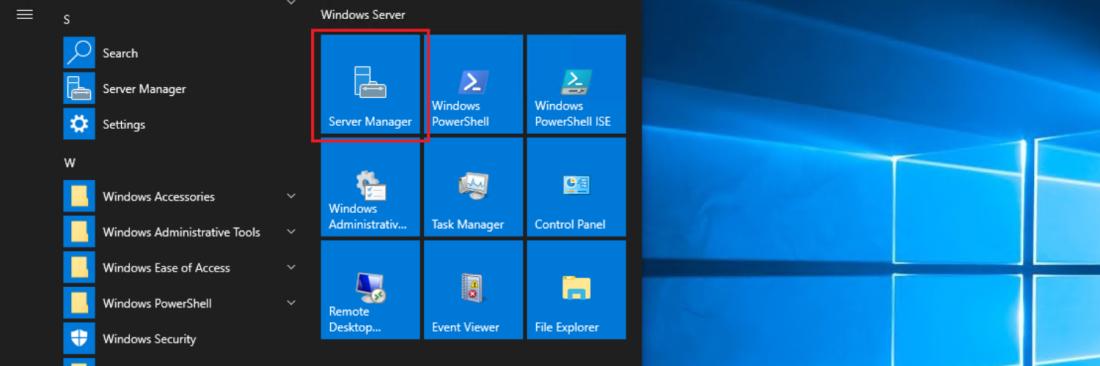The image size is (1100, 366).
Task: Select the Windows Administrative Tools label
Action: [181, 232]
